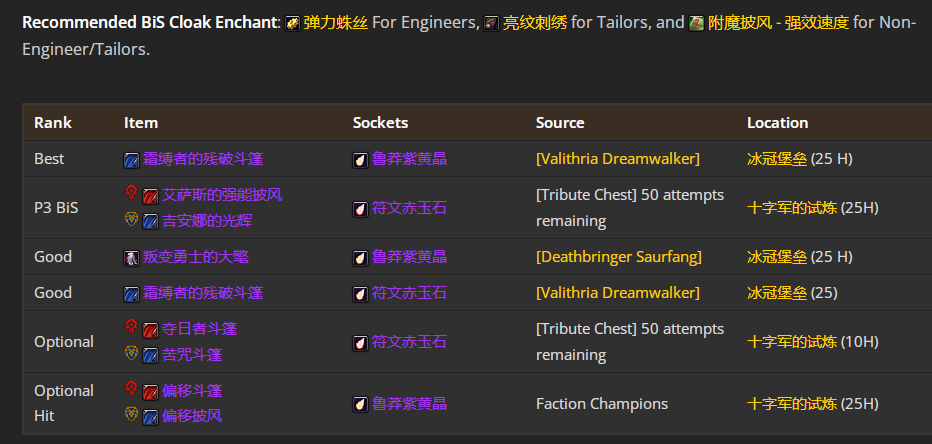Click the 附魔披风 强效速度 icon

(x=697, y=23)
